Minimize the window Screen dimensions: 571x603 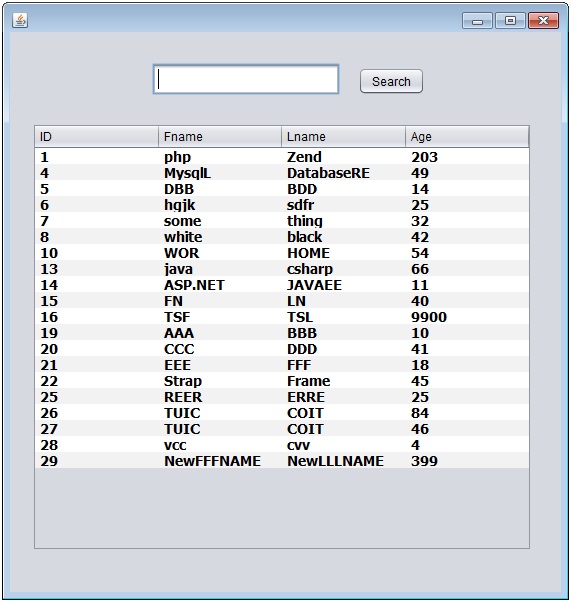point(477,21)
